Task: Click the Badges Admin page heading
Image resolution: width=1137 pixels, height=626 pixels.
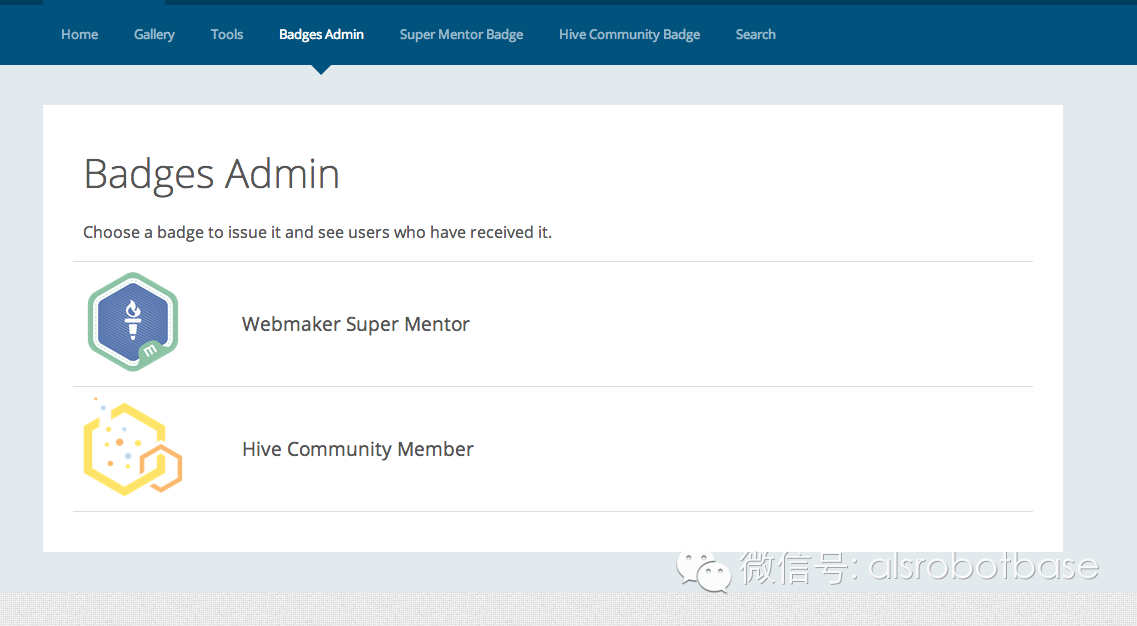Action: click(211, 175)
